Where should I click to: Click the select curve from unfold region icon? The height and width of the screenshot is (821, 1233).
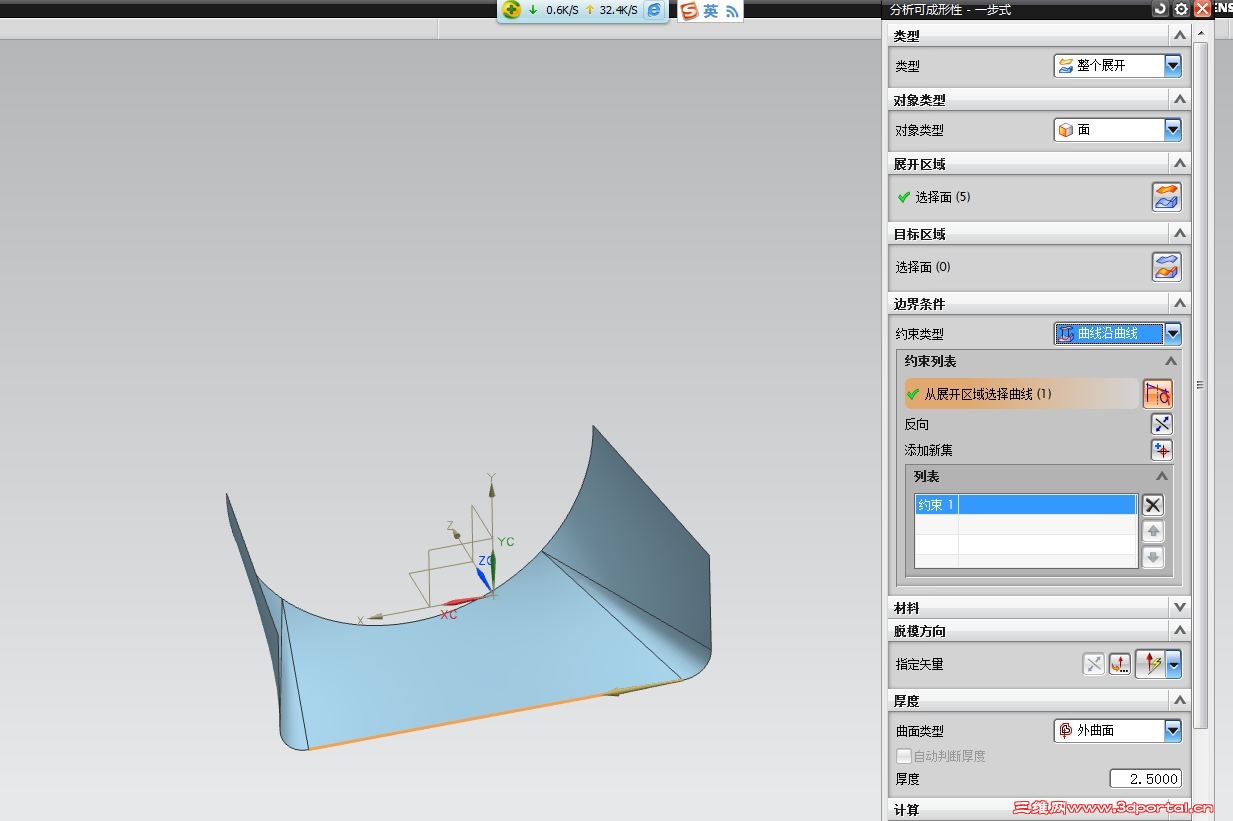(x=1158, y=394)
